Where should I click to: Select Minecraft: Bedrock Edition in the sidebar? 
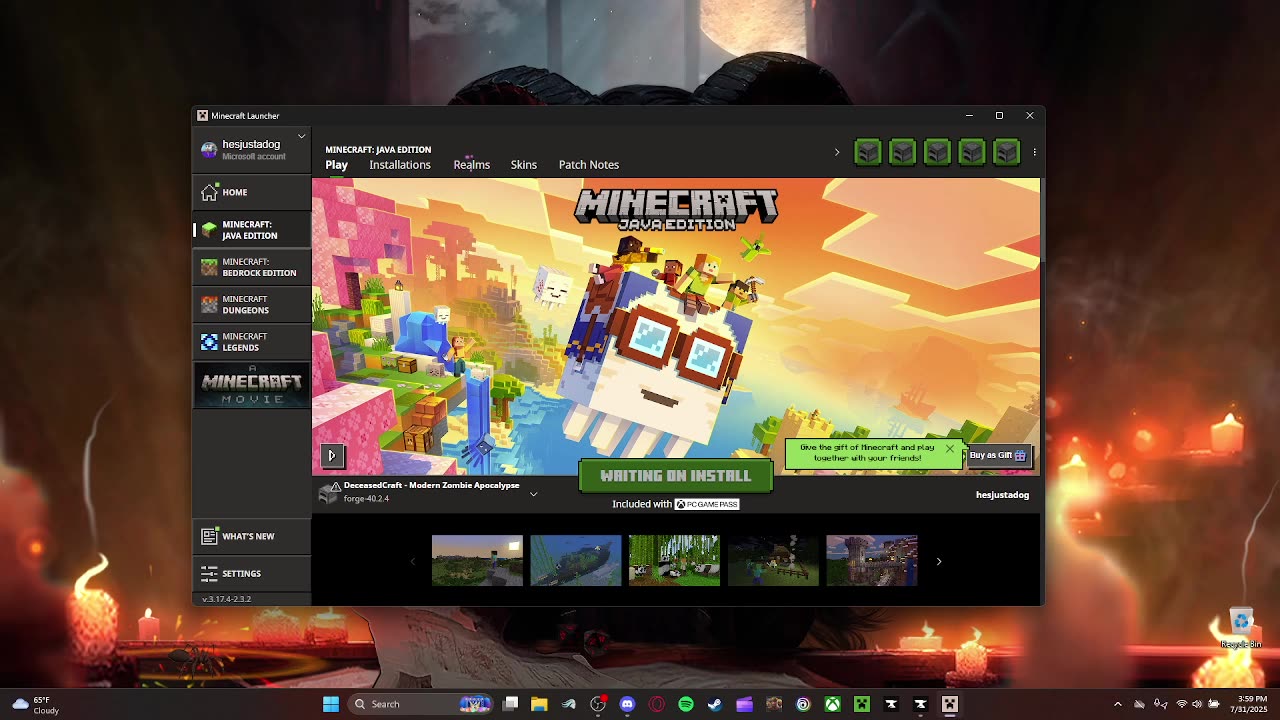tap(252, 267)
